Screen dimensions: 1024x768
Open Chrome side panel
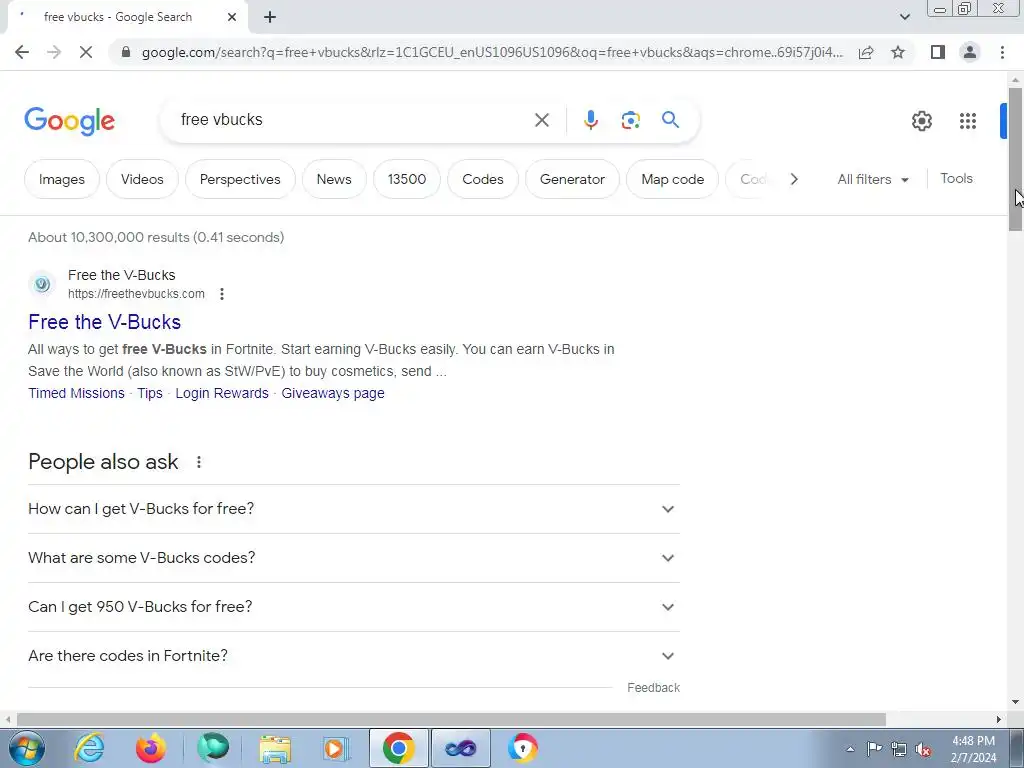938,52
